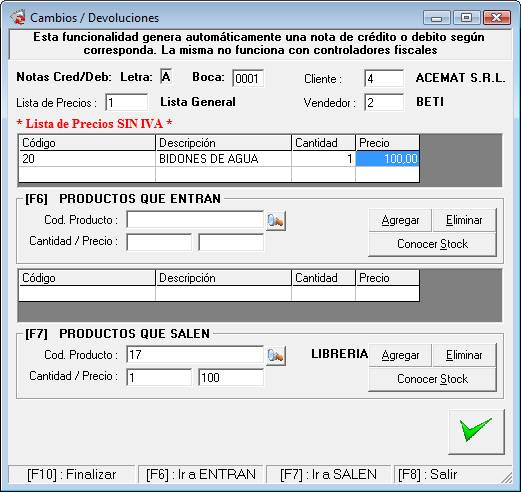Open product search in Productos que Entran

click(x=276, y=221)
